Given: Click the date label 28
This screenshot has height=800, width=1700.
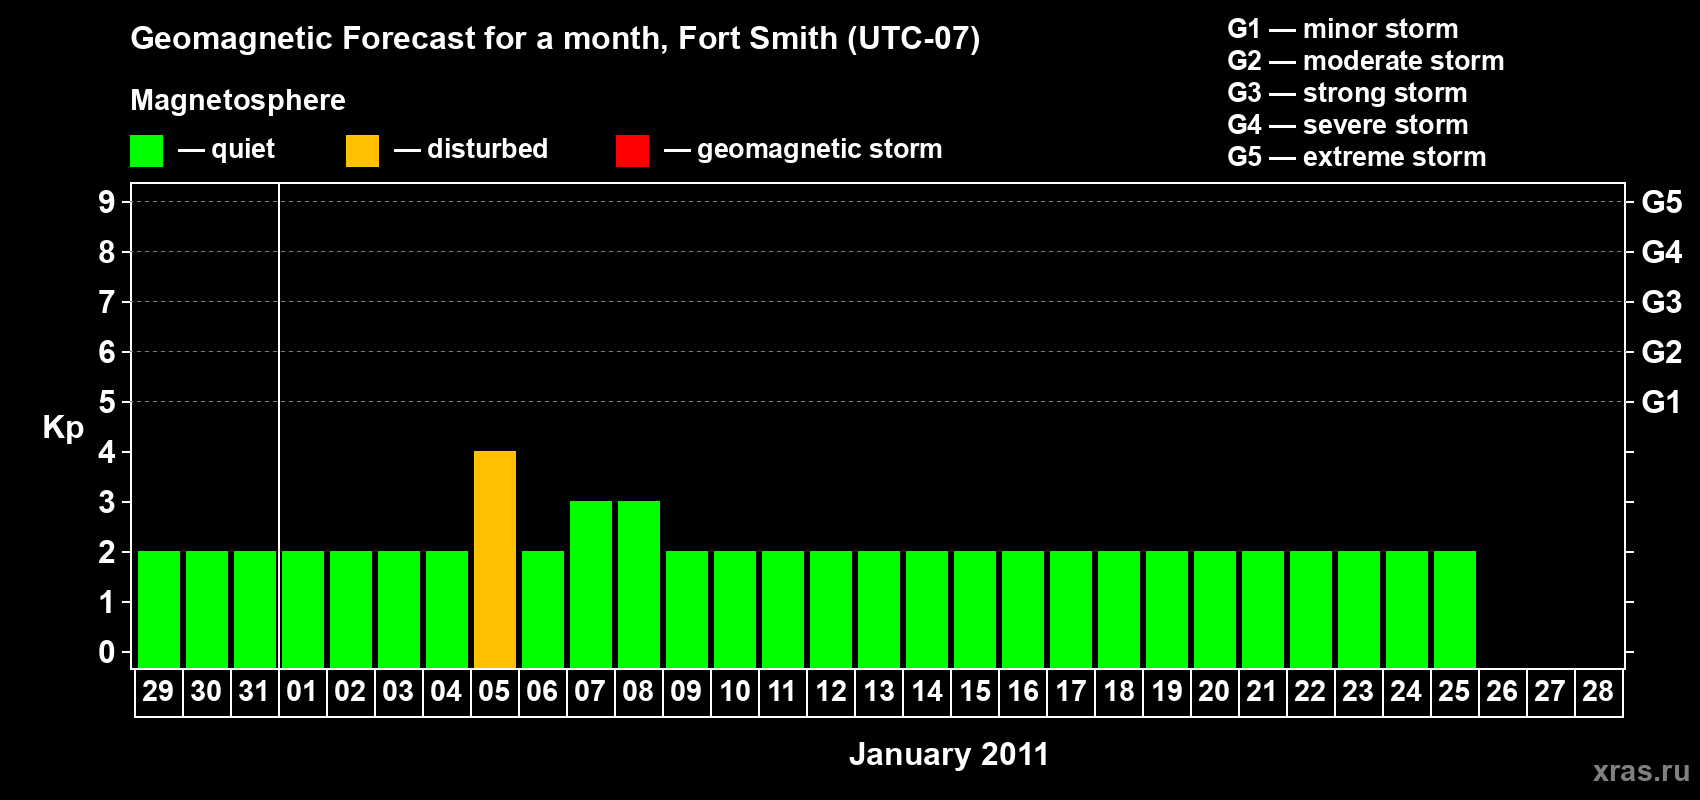Looking at the screenshot, I should (x=1598, y=691).
